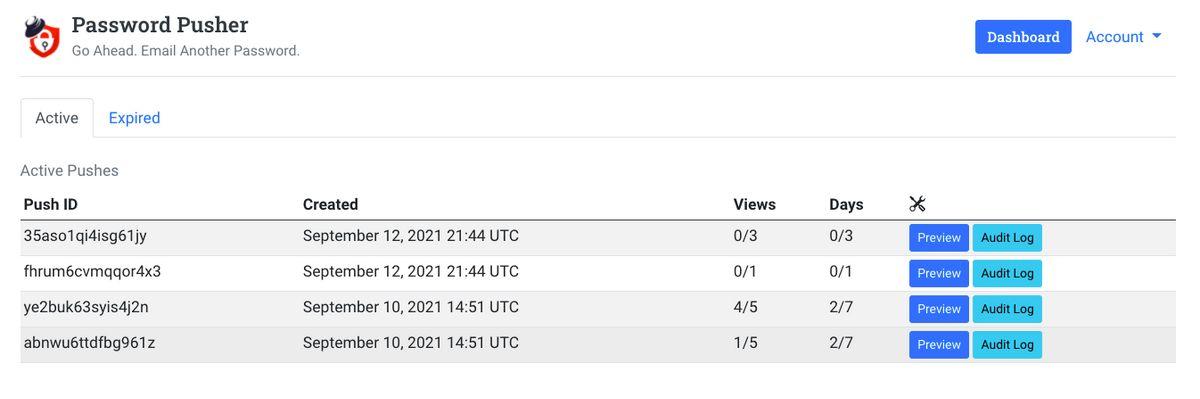Open Audit Log for push abnwu6ttdfbg961z
The width and height of the screenshot is (1200, 399).
coord(1007,345)
